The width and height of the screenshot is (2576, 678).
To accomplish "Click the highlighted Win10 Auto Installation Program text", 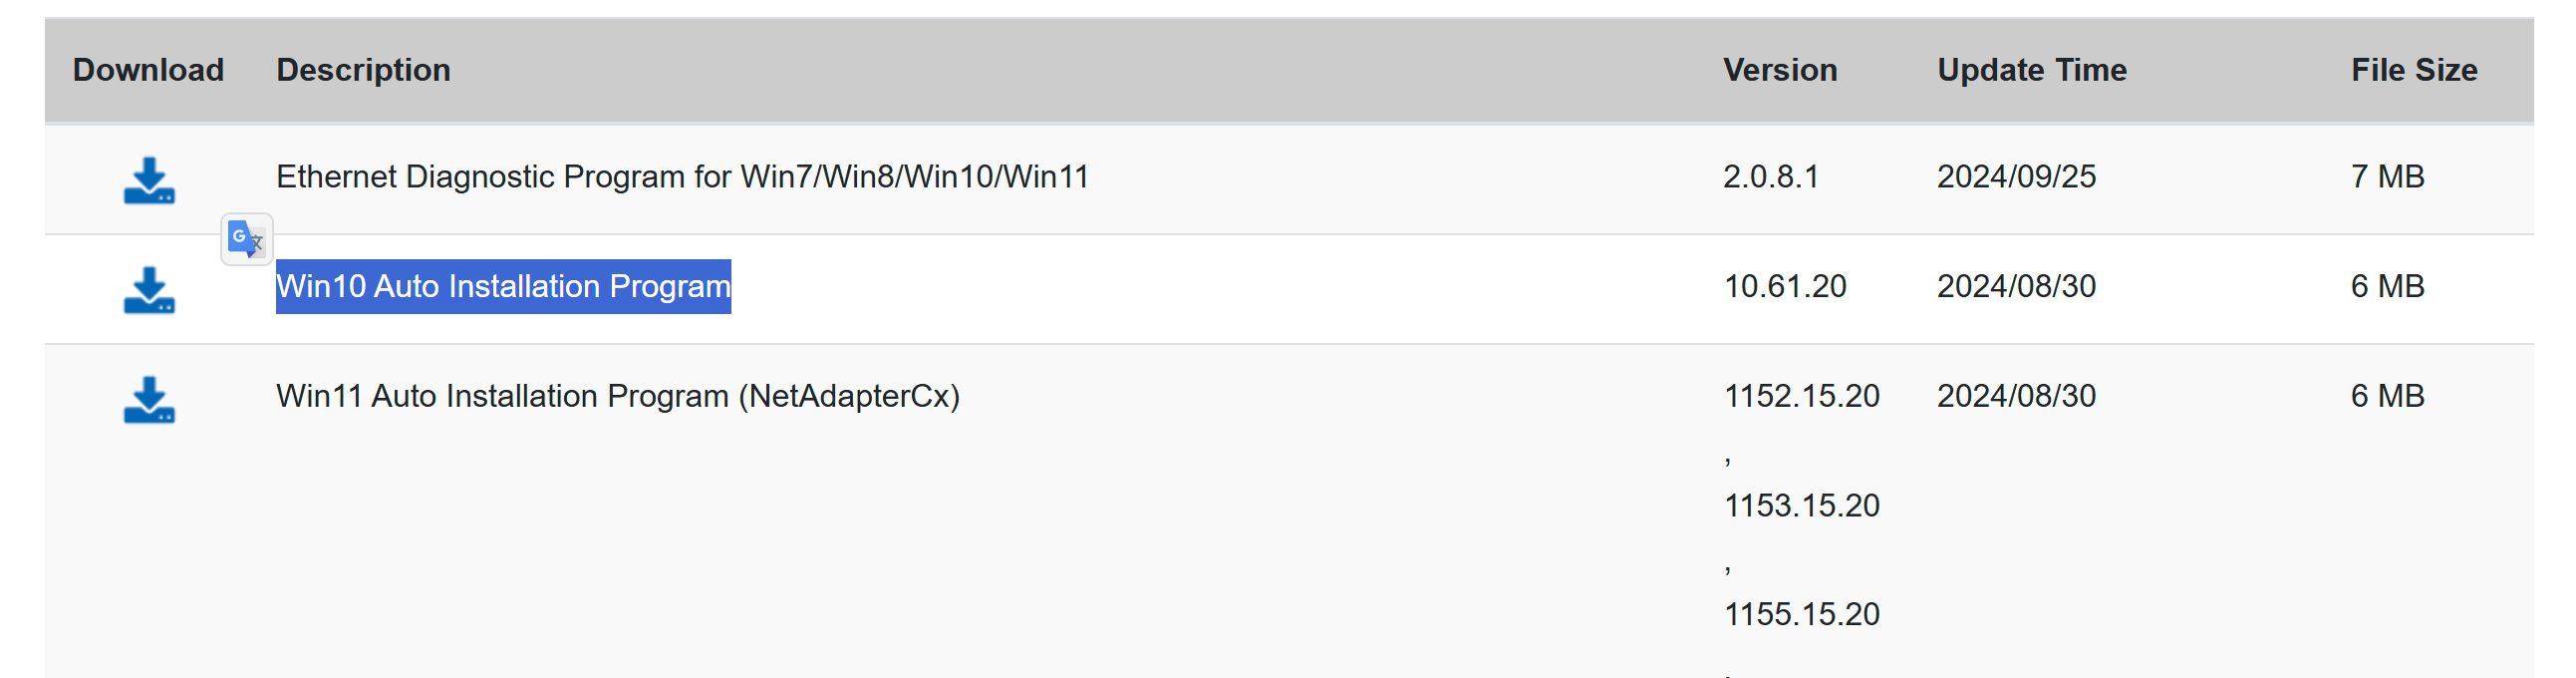I will point(503,287).
